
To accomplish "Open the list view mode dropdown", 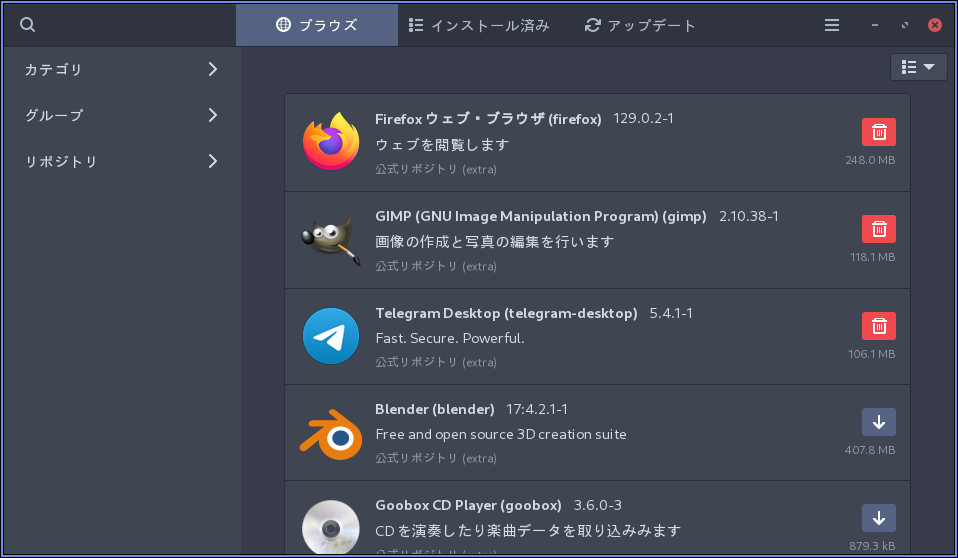I will tap(918, 67).
